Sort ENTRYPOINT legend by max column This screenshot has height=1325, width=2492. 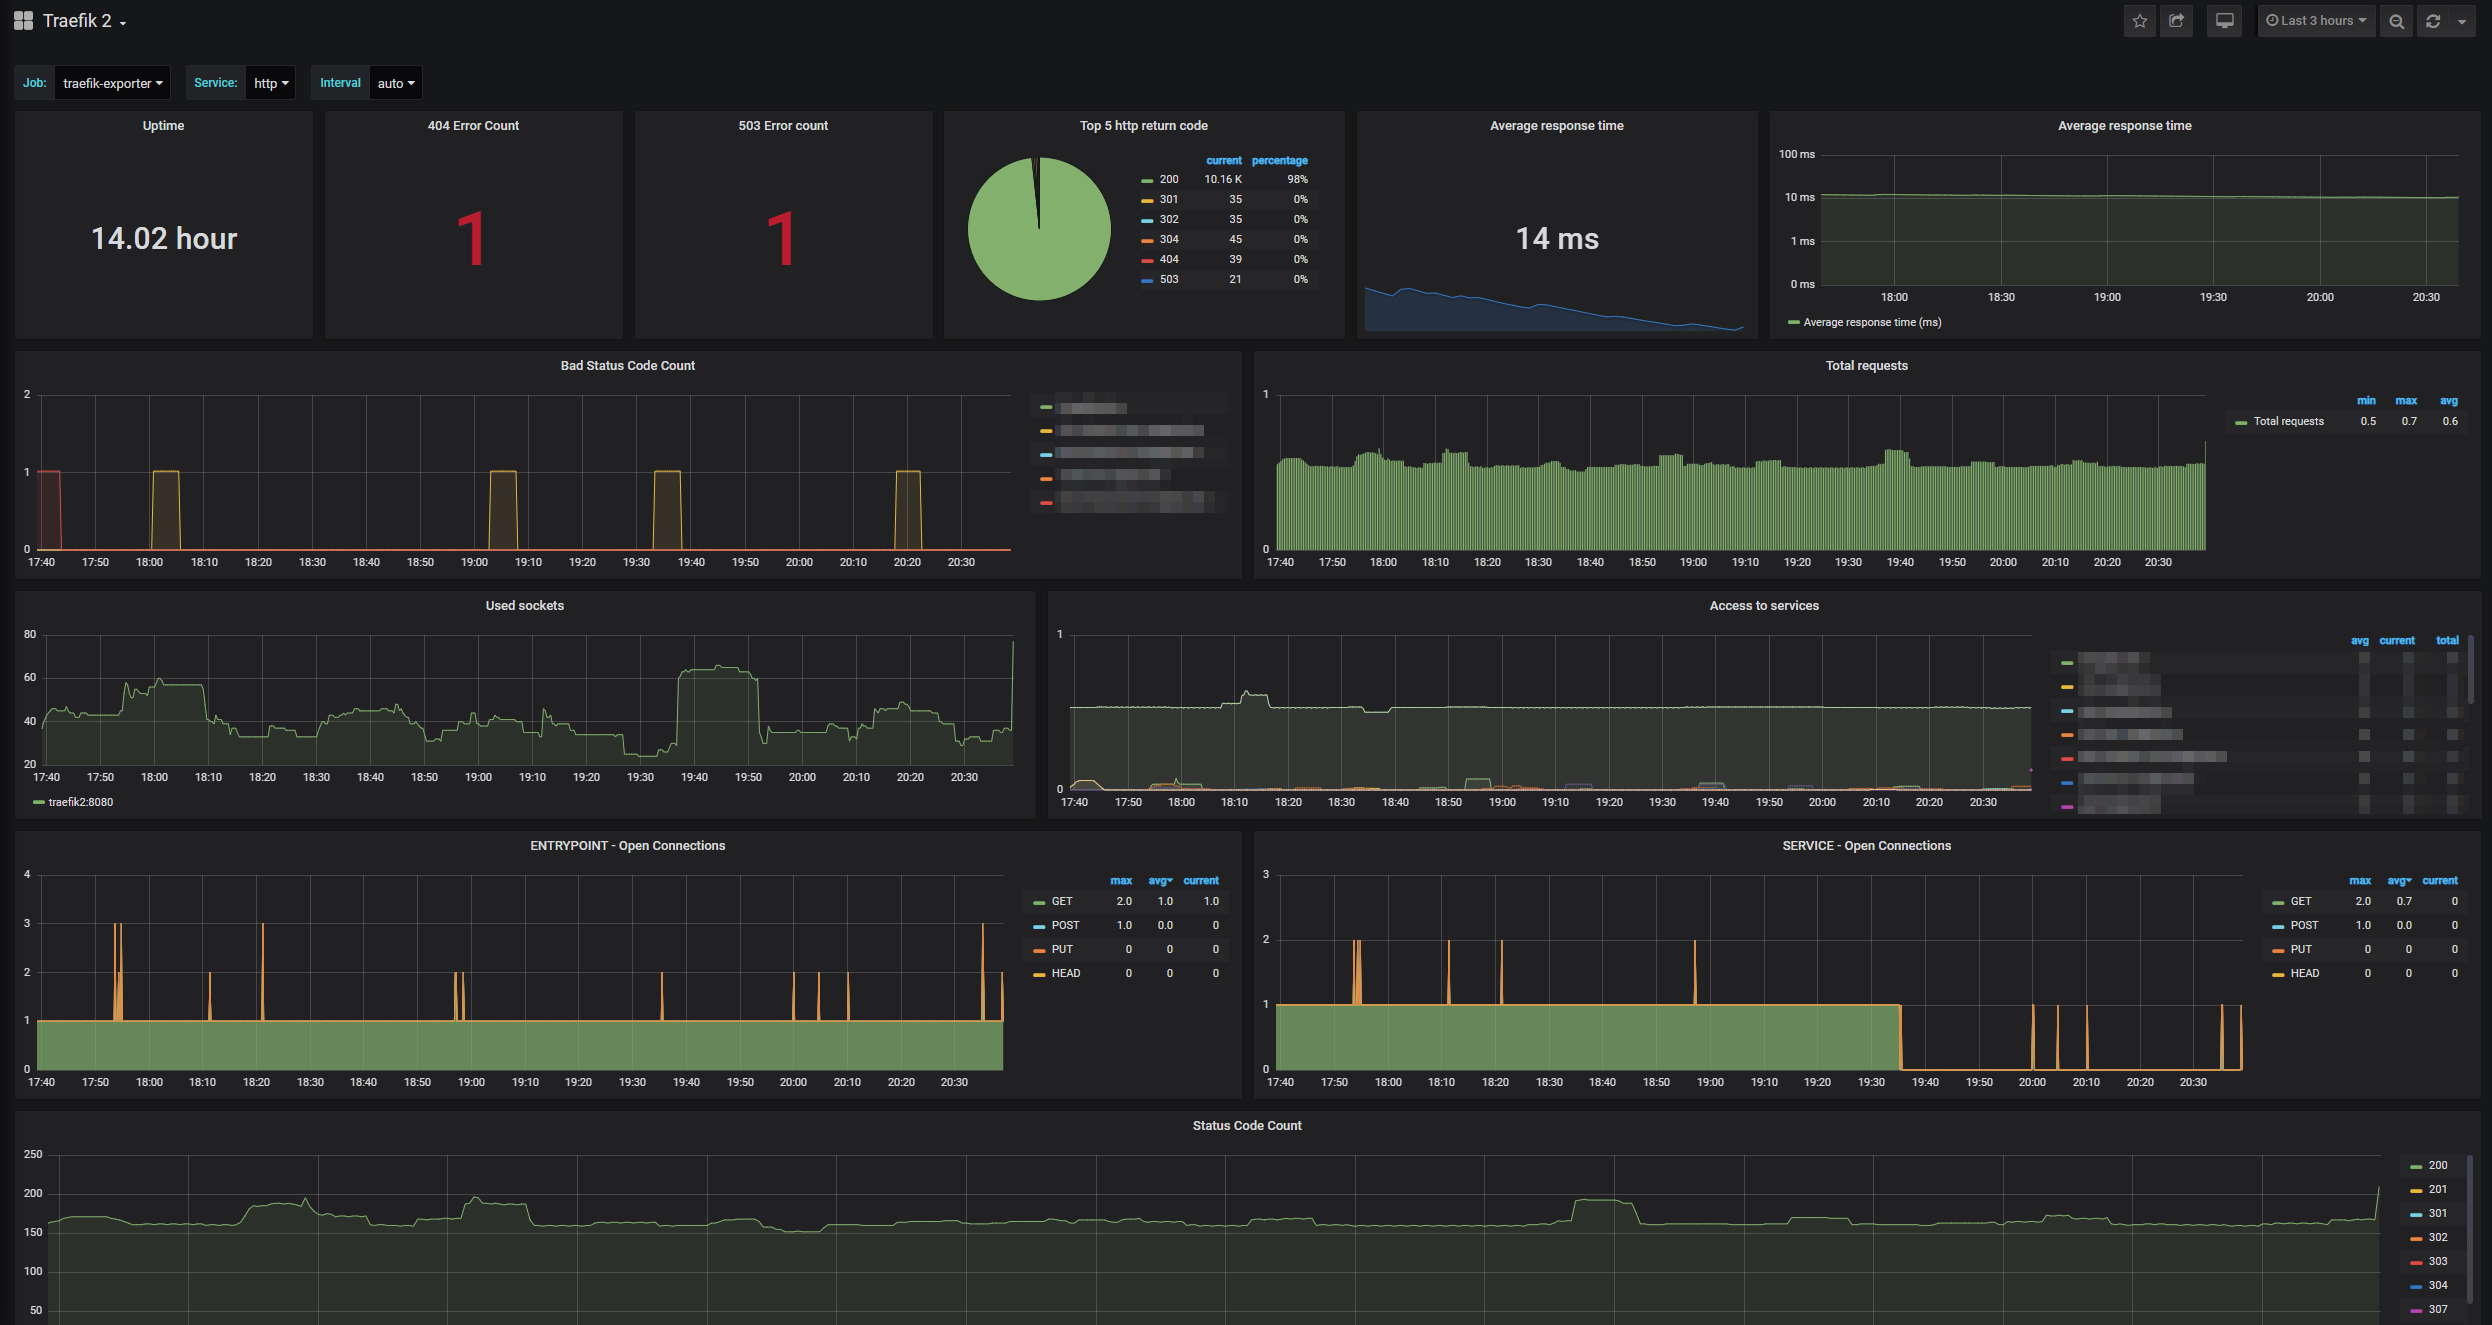tap(1120, 881)
